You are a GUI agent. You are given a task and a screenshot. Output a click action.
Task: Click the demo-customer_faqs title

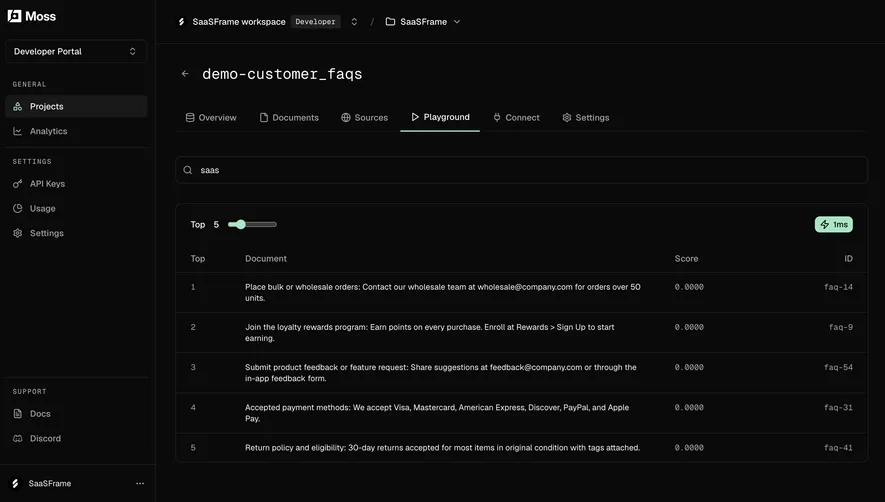point(282,74)
